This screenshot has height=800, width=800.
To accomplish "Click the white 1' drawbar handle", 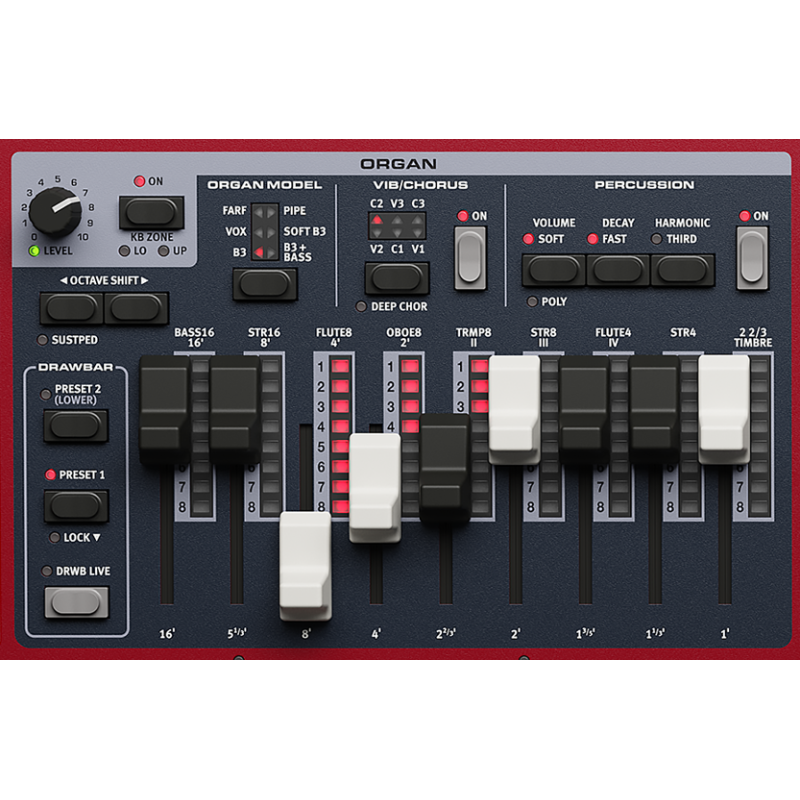I will coord(724,410).
